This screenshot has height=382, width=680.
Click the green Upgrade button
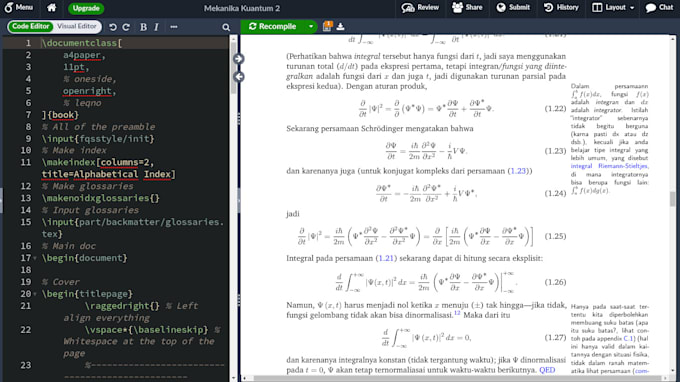pyautogui.click(x=86, y=8)
